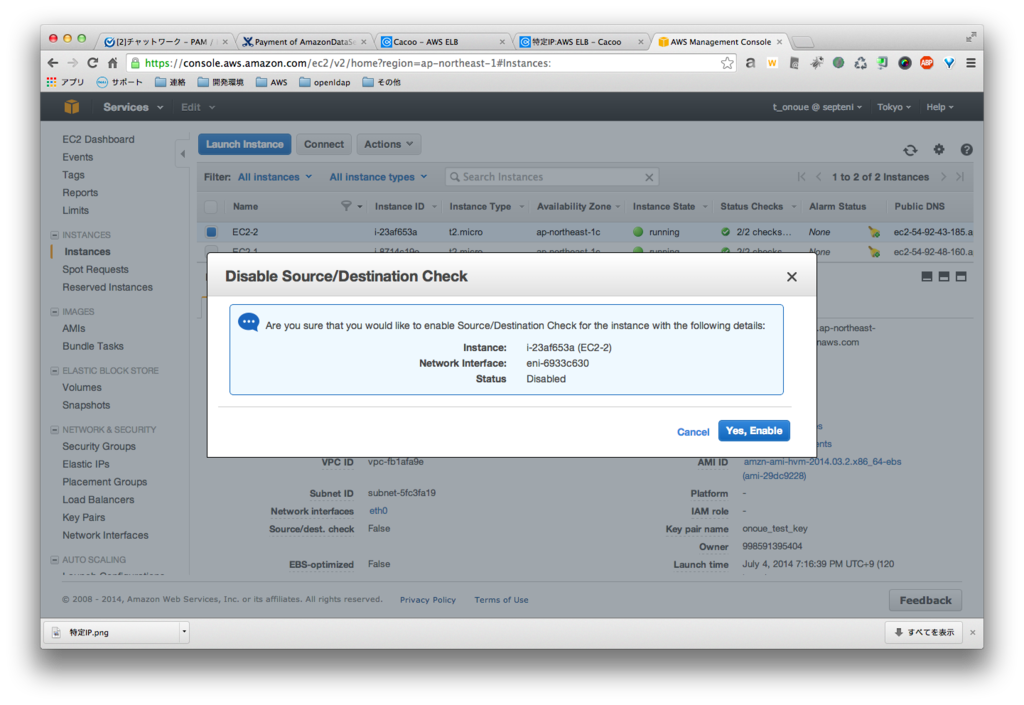The image size is (1024, 705).
Task: Collapse the ELASTIC BLOCK STORE section
Action: coord(55,371)
